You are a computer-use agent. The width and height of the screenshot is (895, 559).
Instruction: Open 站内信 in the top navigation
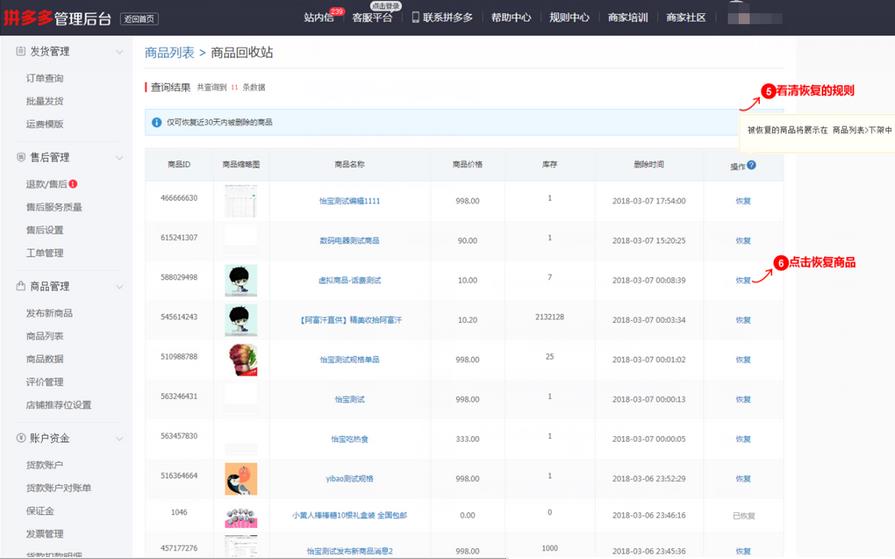tap(319, 18)
